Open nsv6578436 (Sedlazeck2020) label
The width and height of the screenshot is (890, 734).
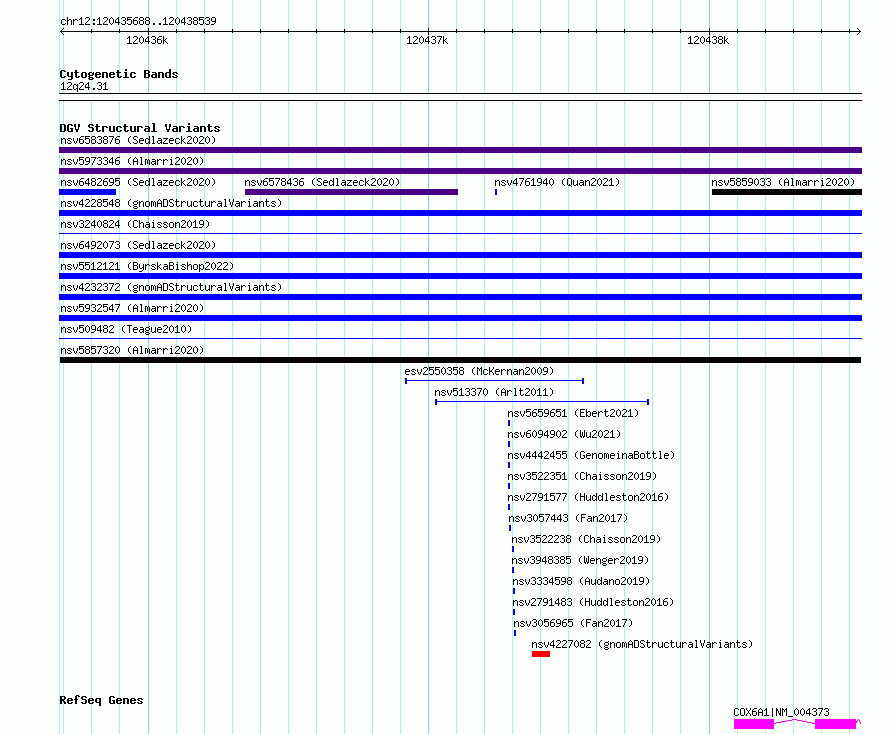click(x=322, y=182)
